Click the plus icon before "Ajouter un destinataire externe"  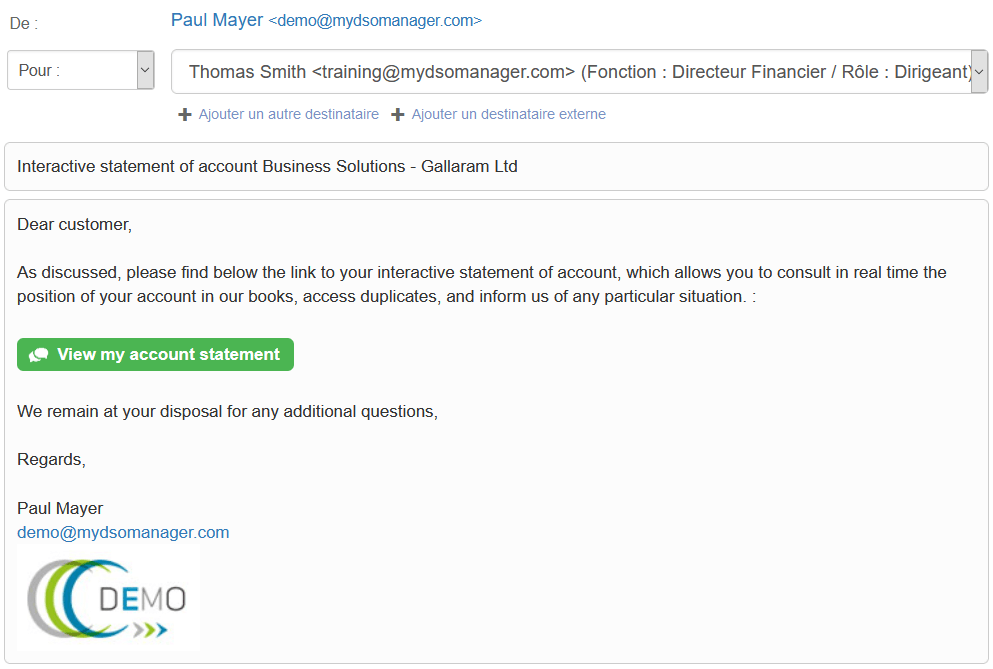coord(398,115)
